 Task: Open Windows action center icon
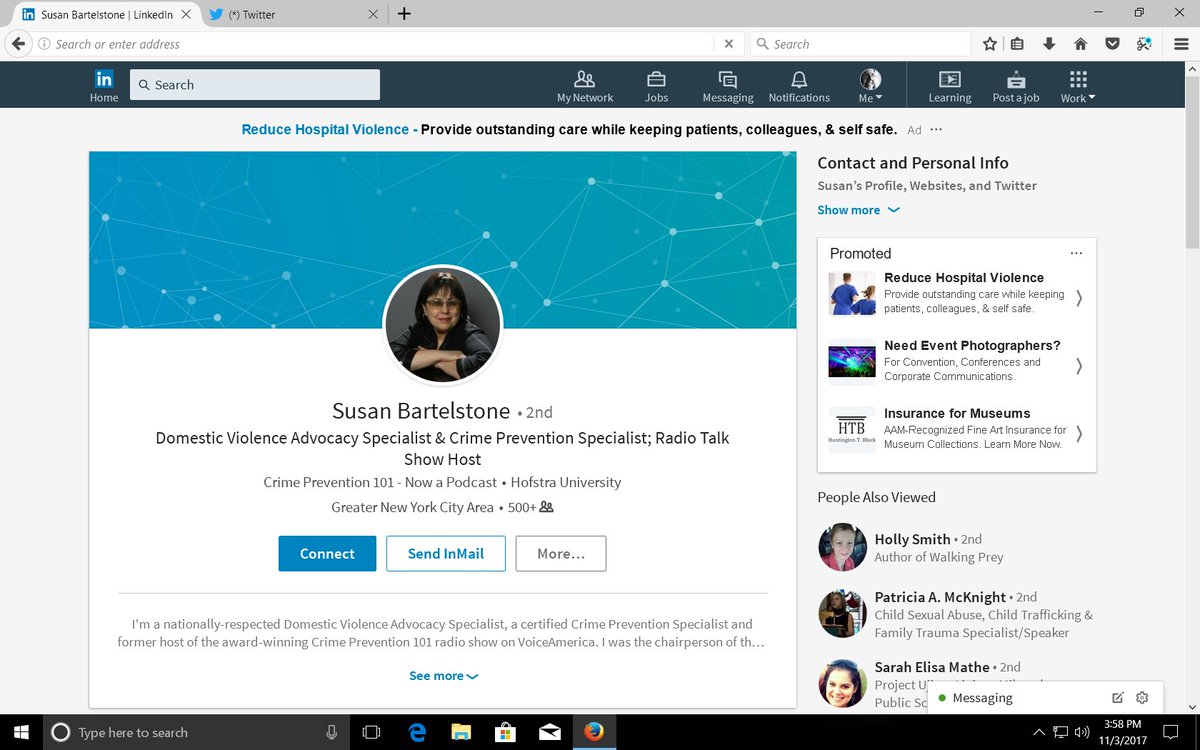coord(1173,732)
